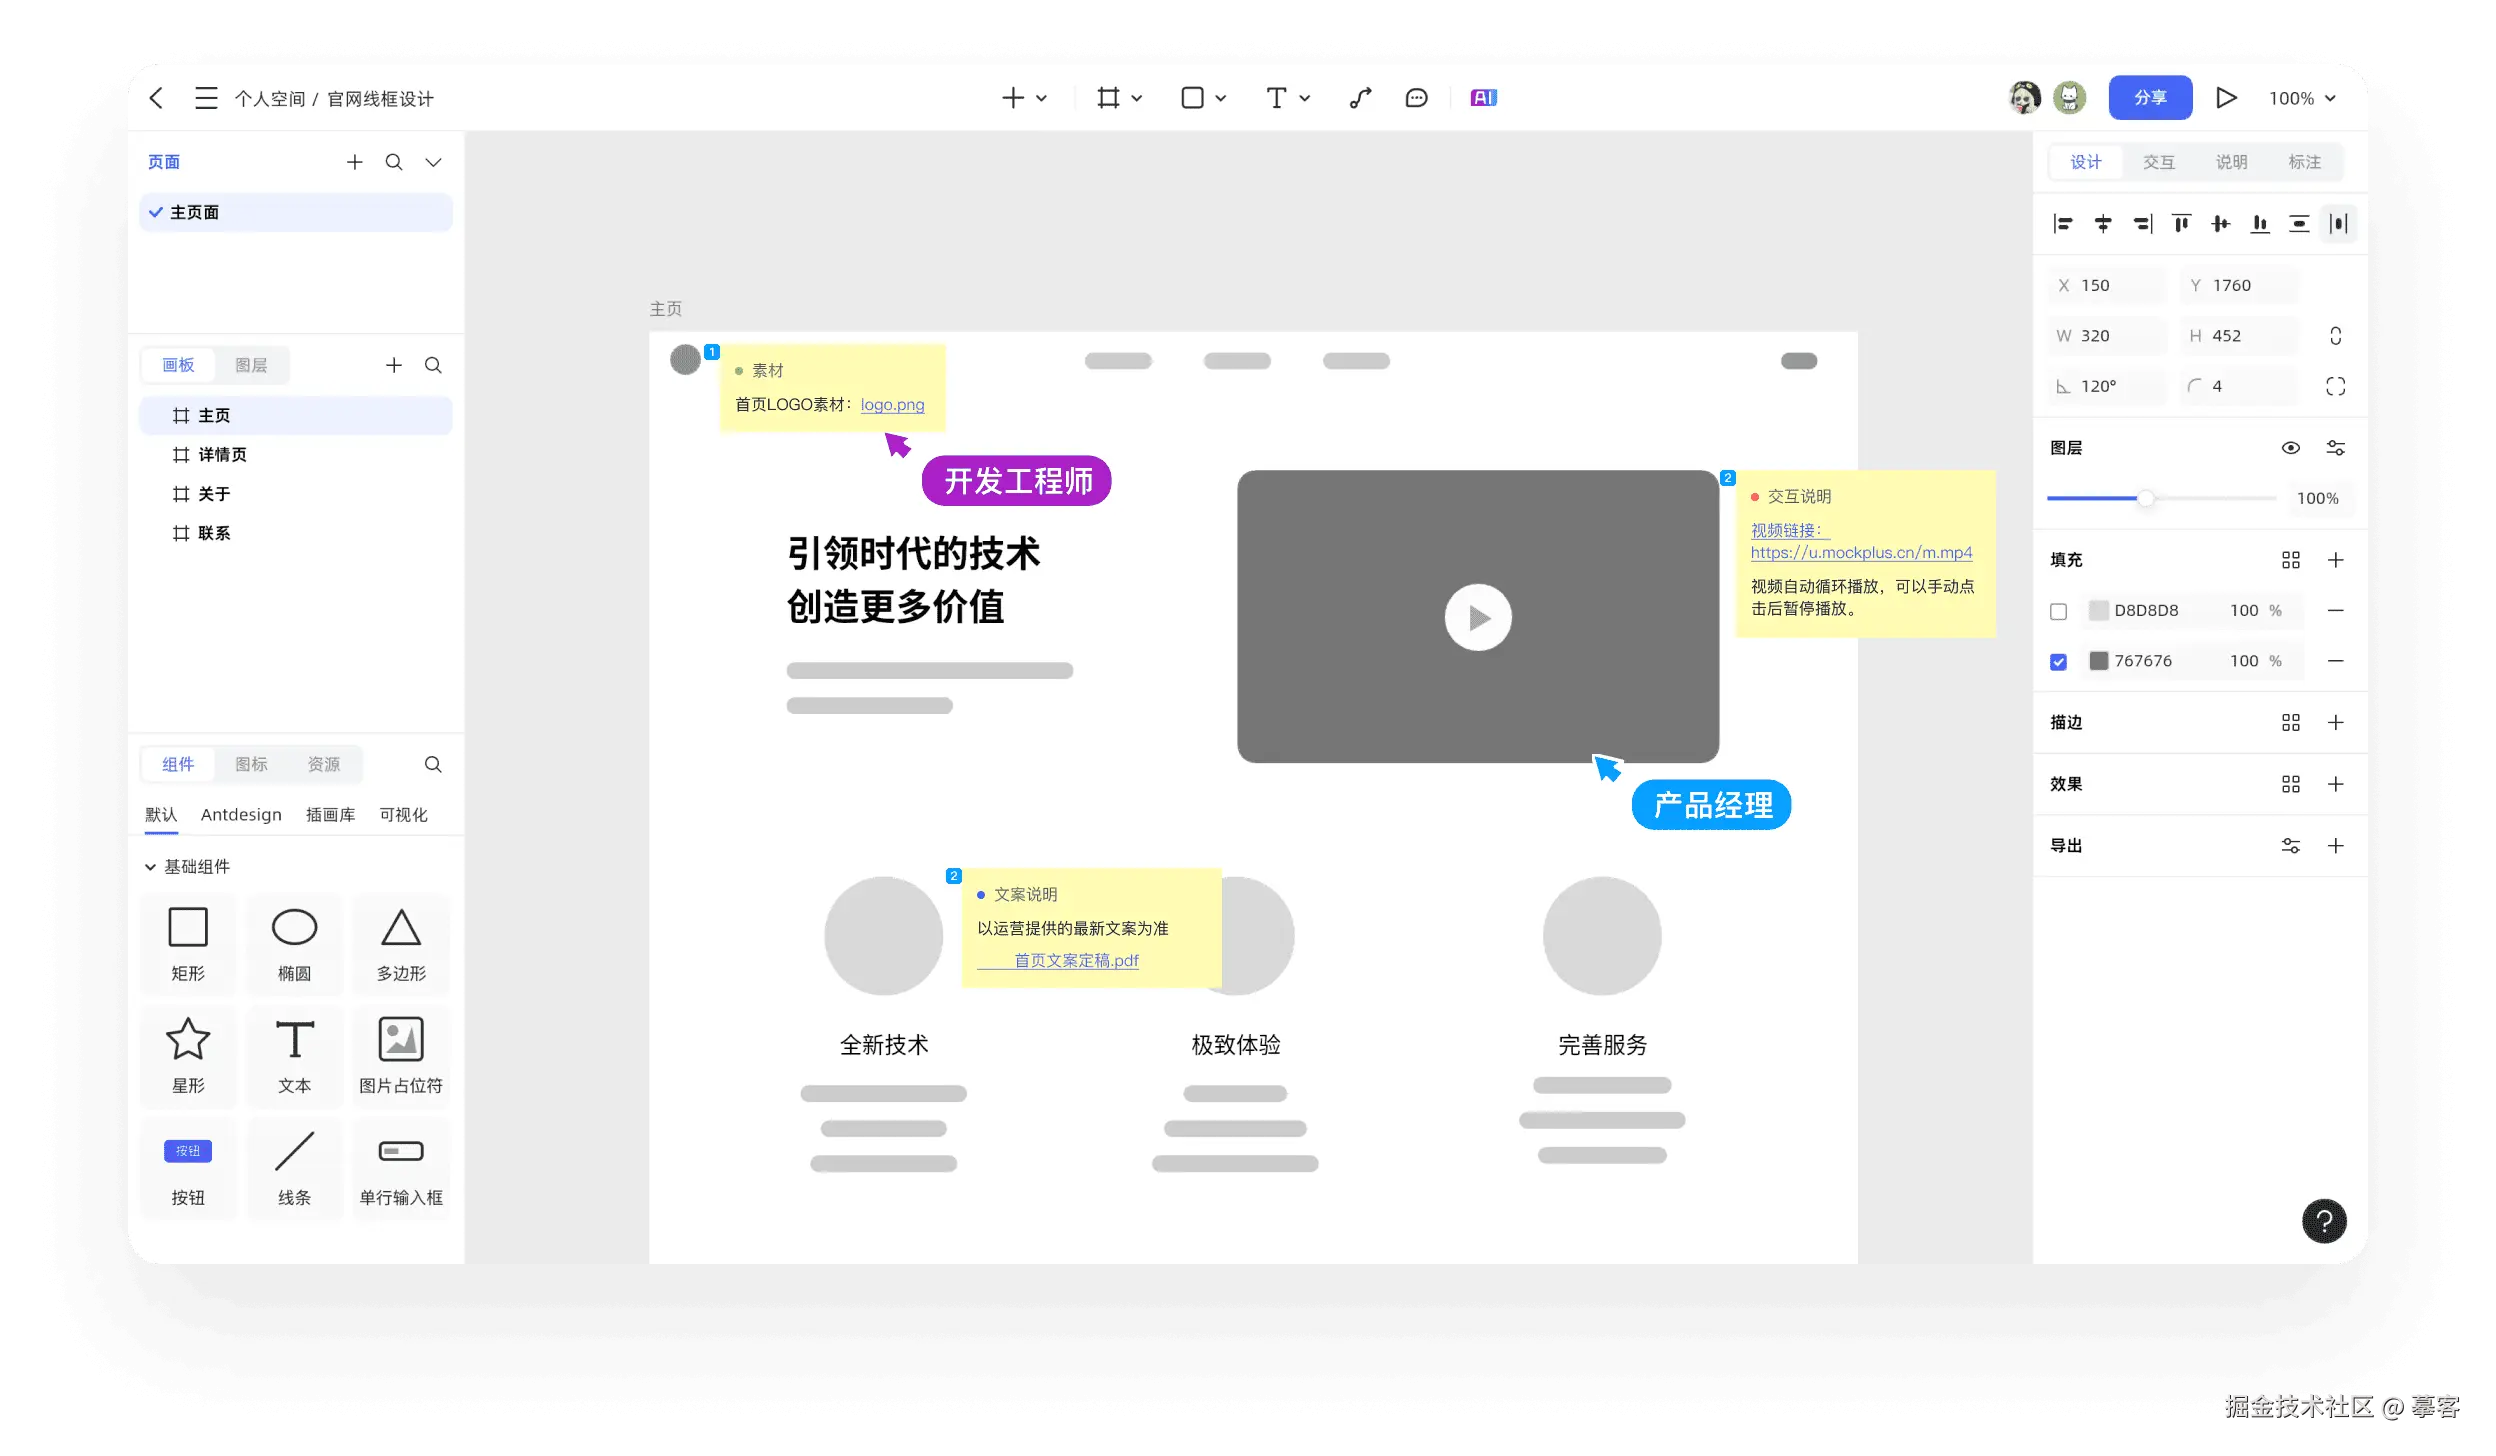Collapse the 基础组件 section
The image size is (2496, 1456).
coord(150,867)
